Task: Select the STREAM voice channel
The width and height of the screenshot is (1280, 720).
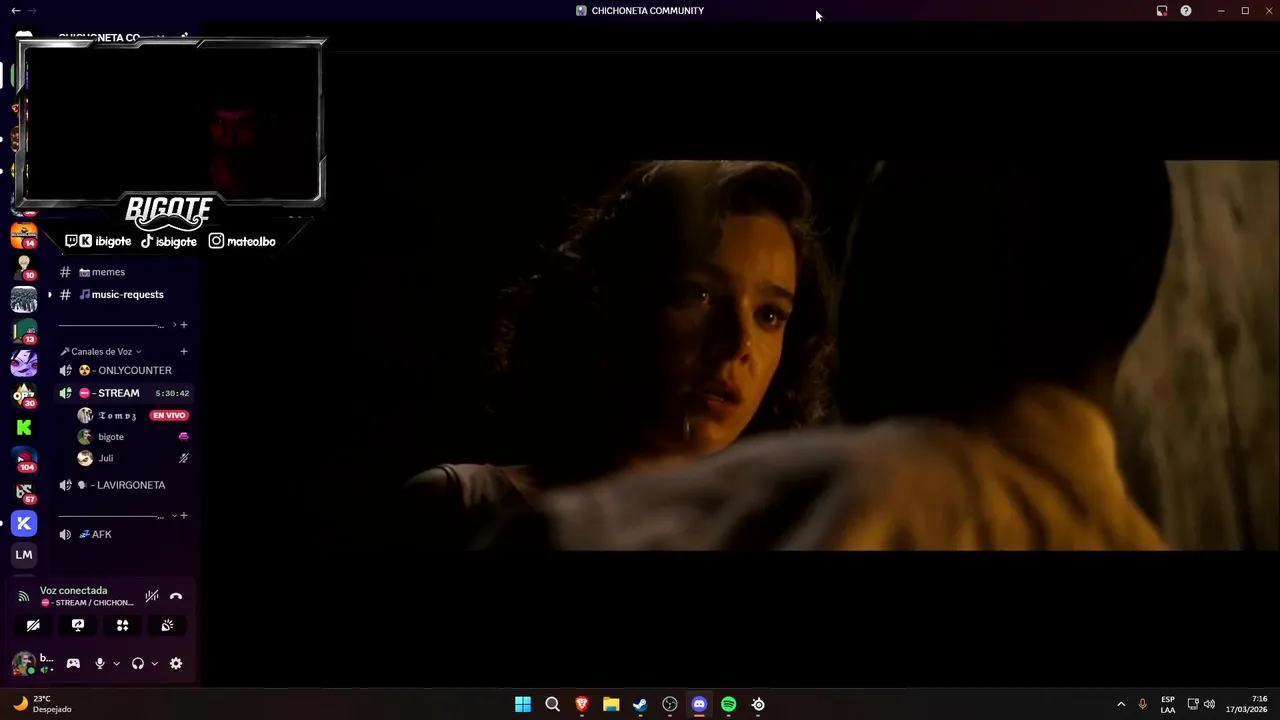Action: [x=124, y=393]
